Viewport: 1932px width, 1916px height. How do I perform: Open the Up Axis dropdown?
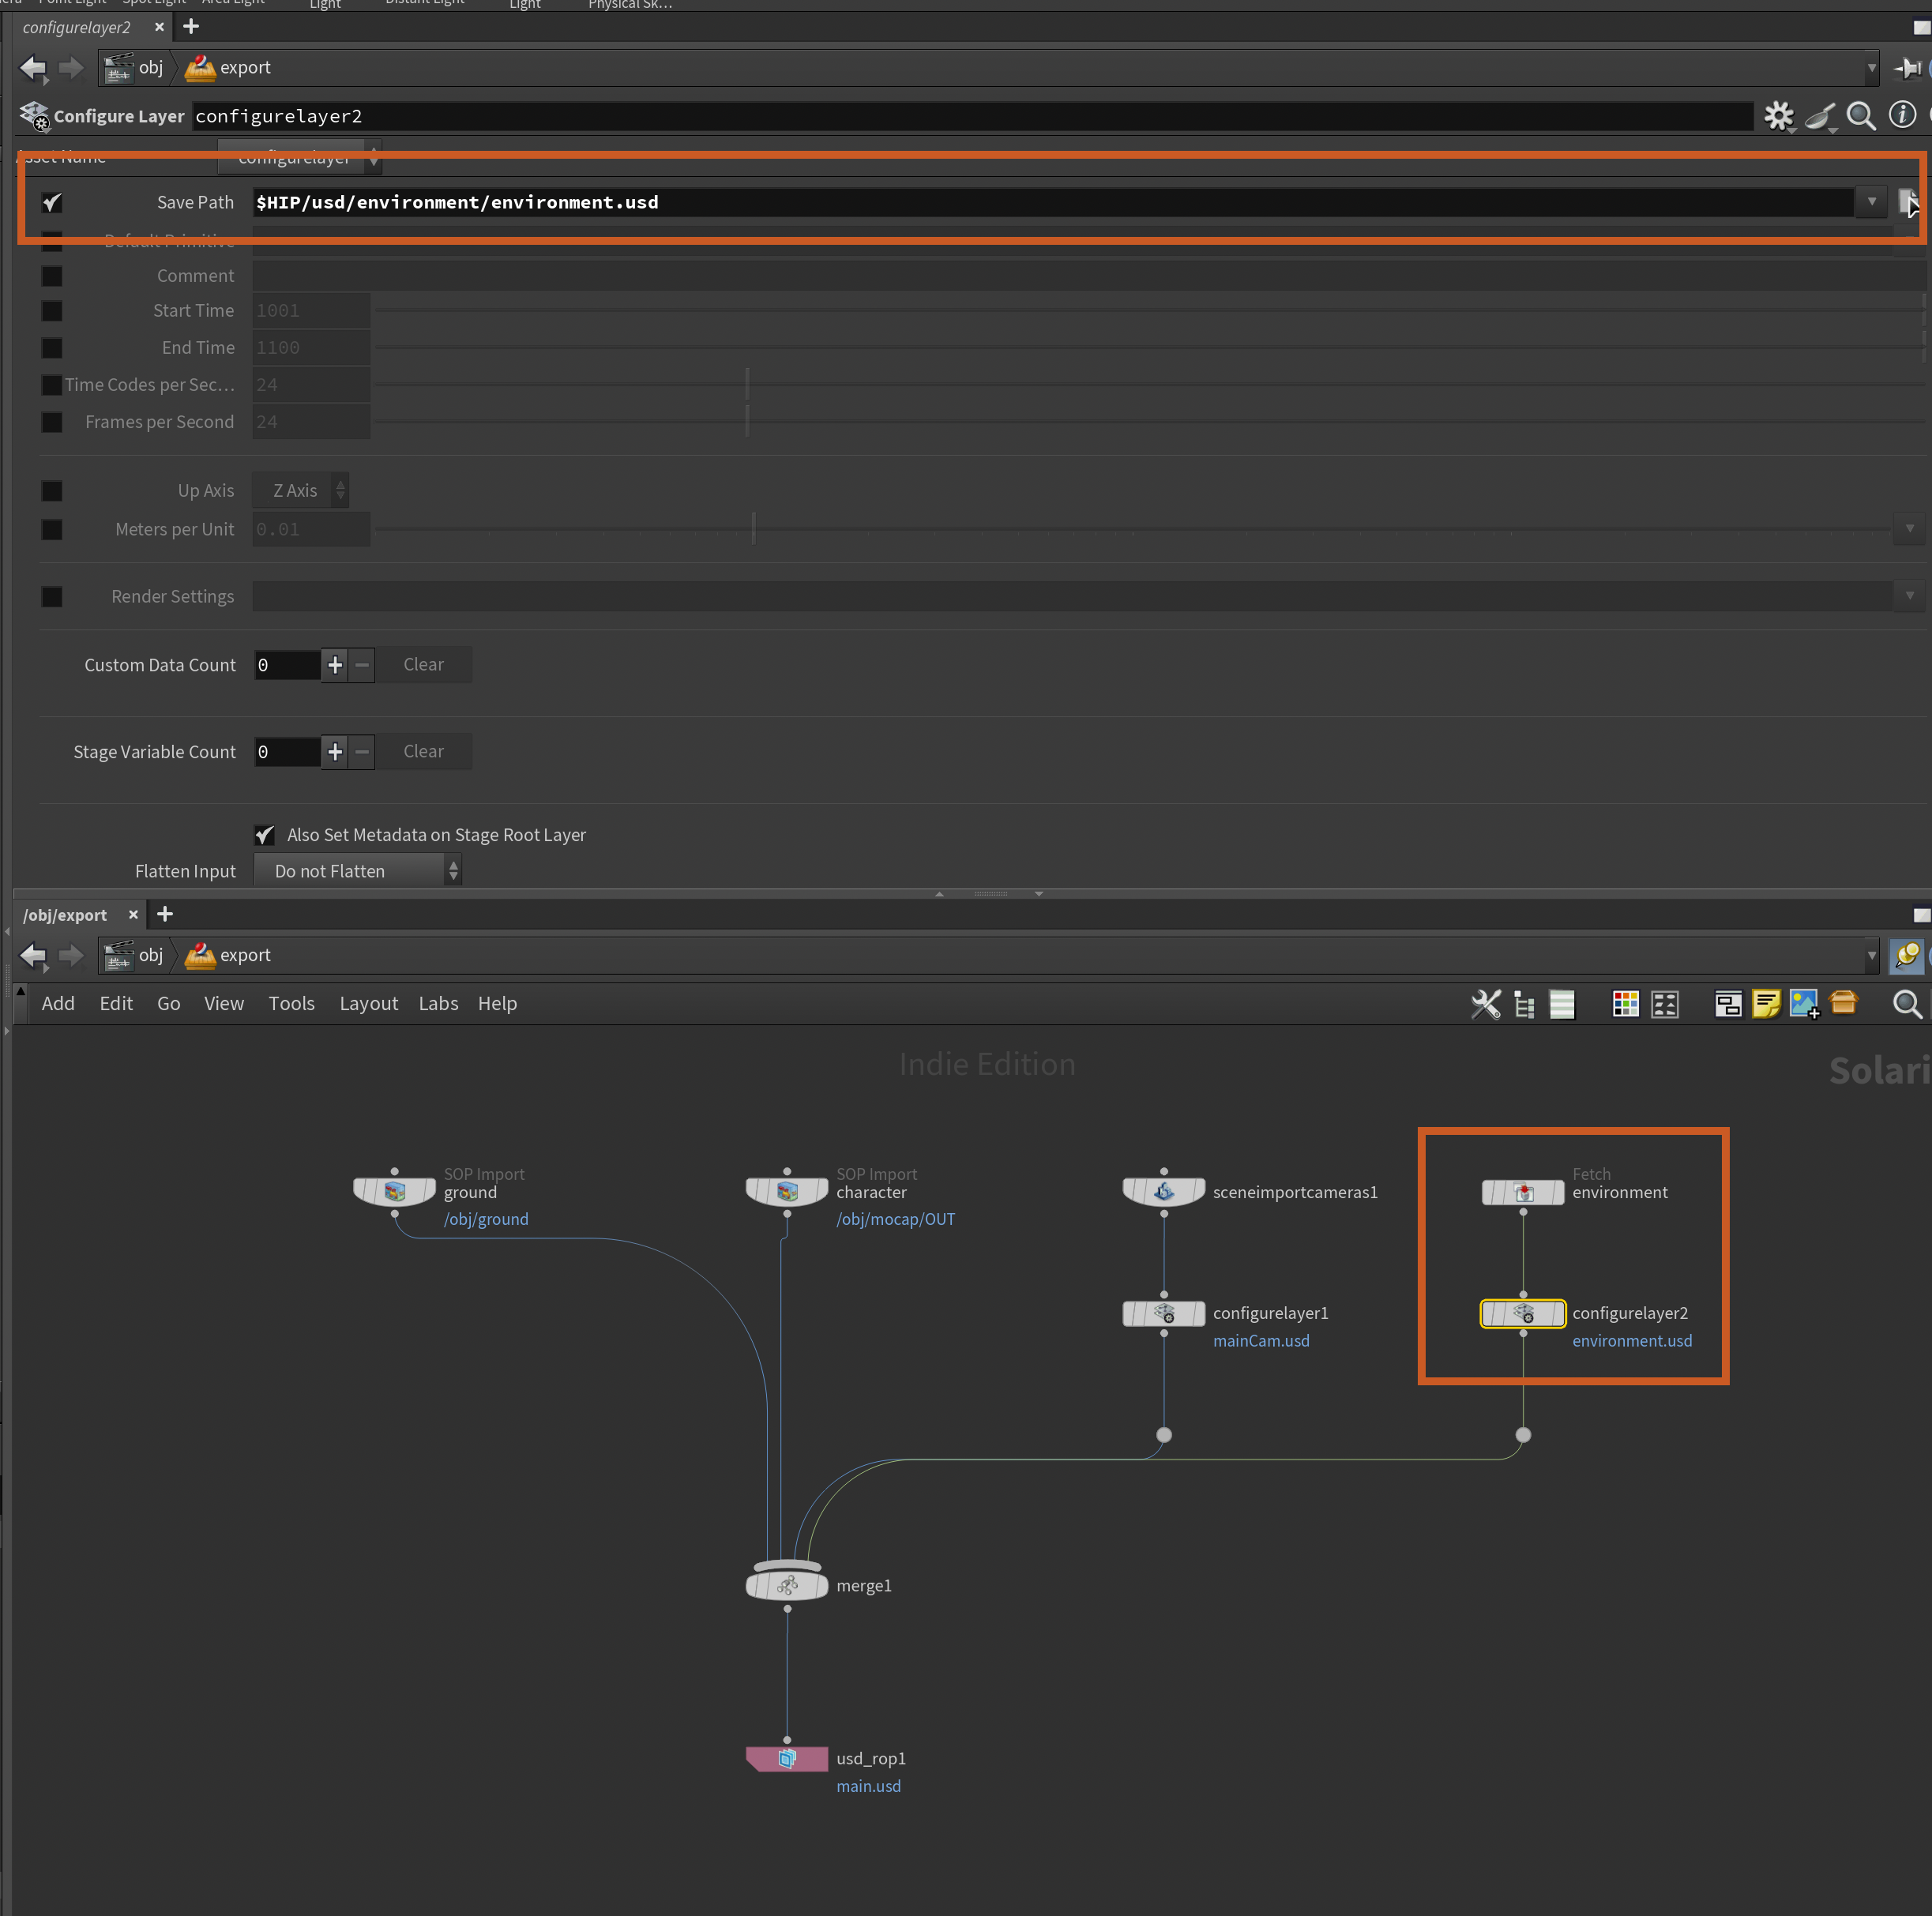pyautogui.click(x=300, y=491)
